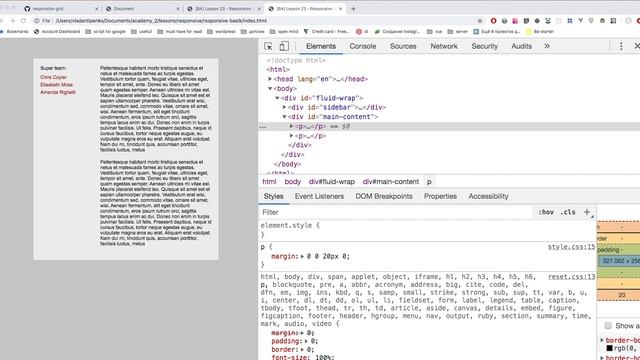Add new style rule with plus icon
The height and width of the screenshot is (360, 640).
[587, 212]
